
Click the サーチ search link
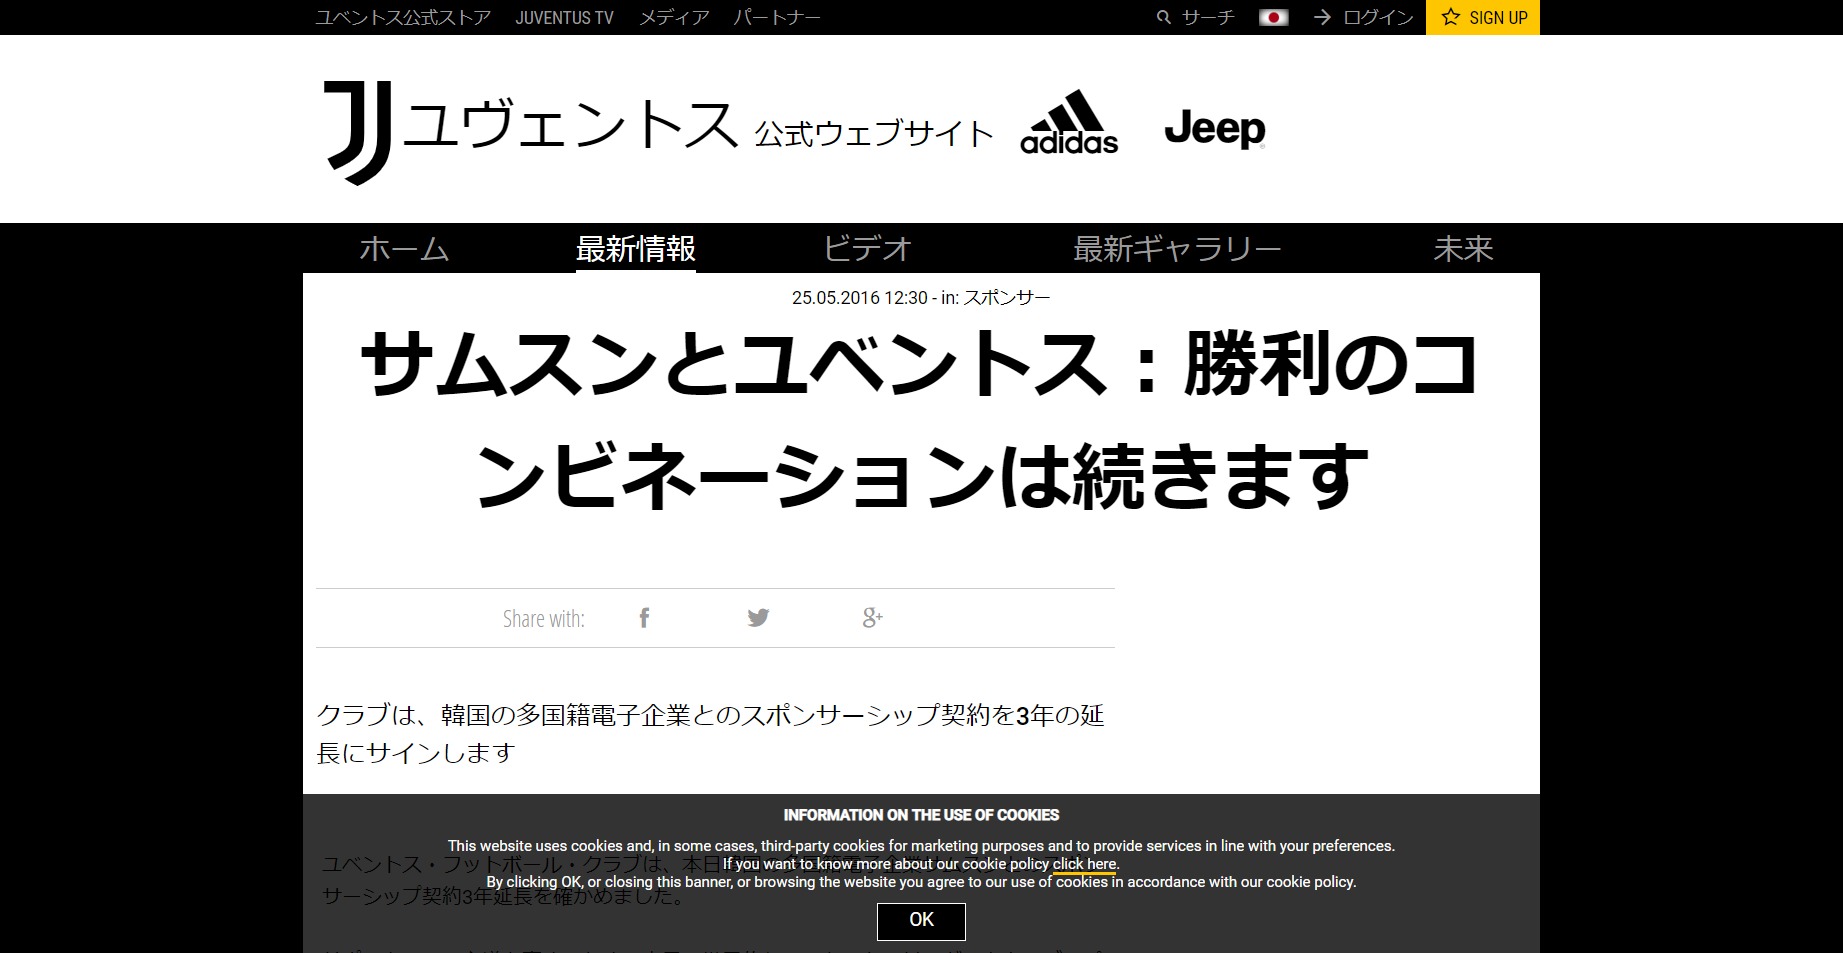click(x=1208, y=17)
